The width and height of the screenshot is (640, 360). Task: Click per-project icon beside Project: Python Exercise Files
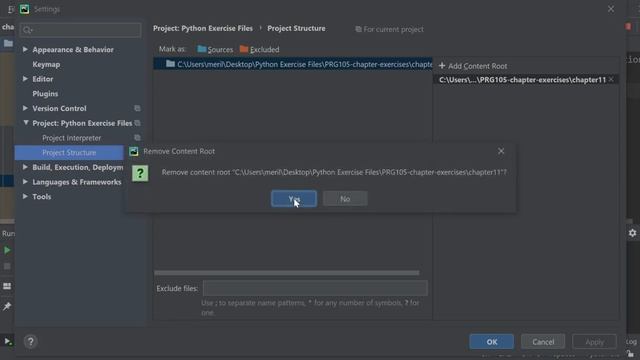tap(137, 123)
